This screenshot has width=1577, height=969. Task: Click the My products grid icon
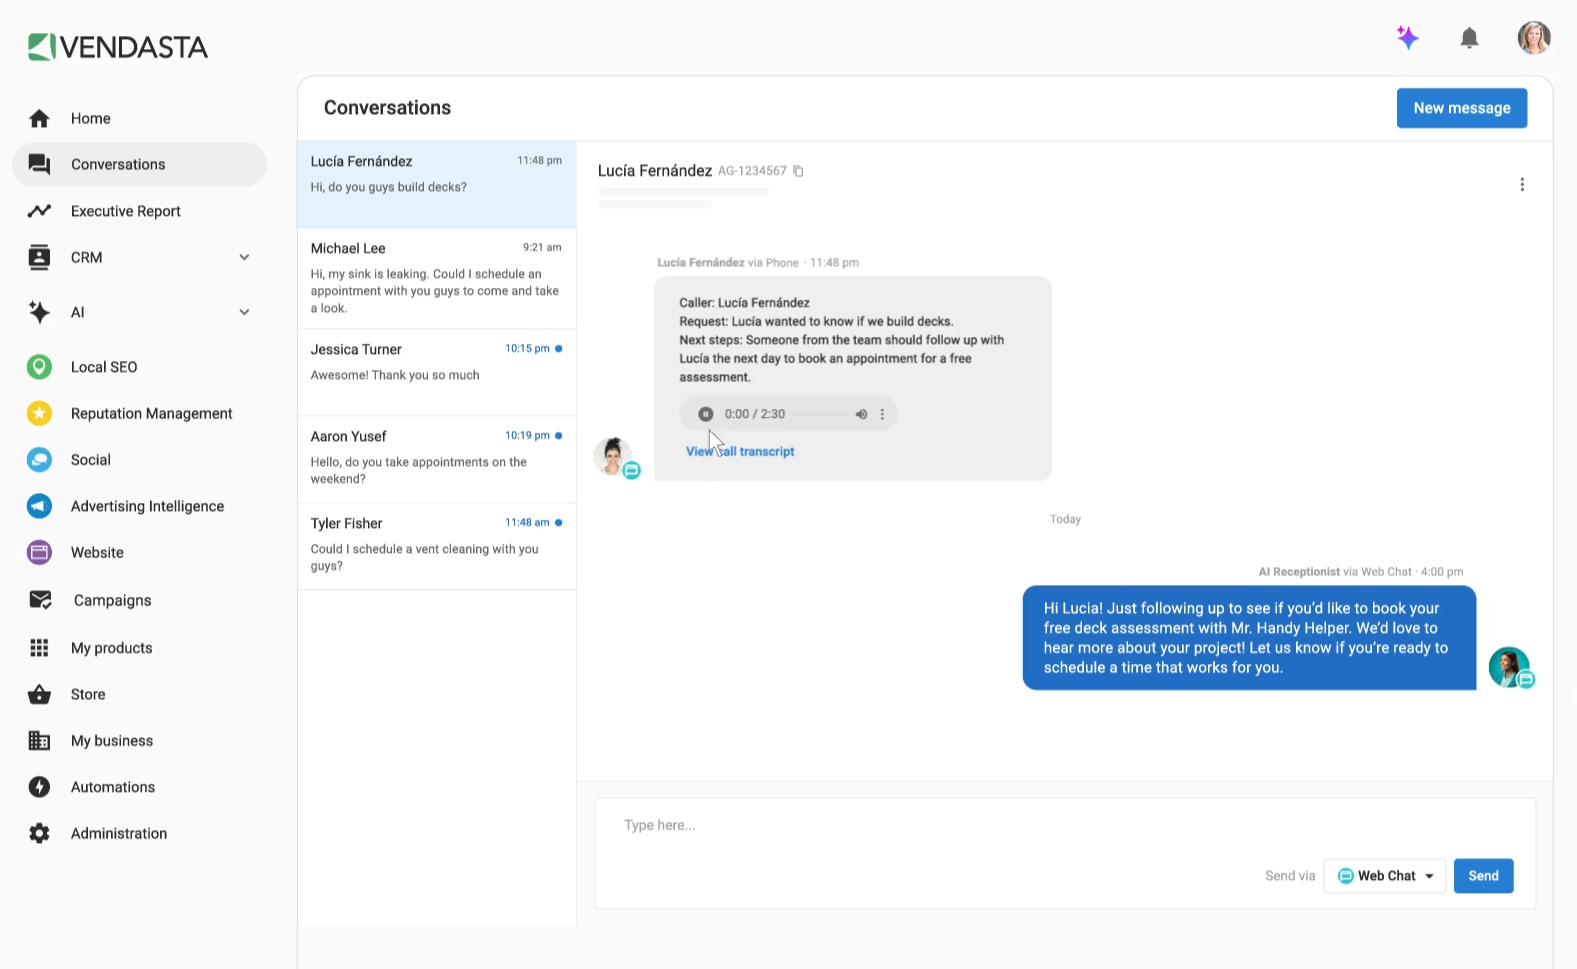pos(39,648)
